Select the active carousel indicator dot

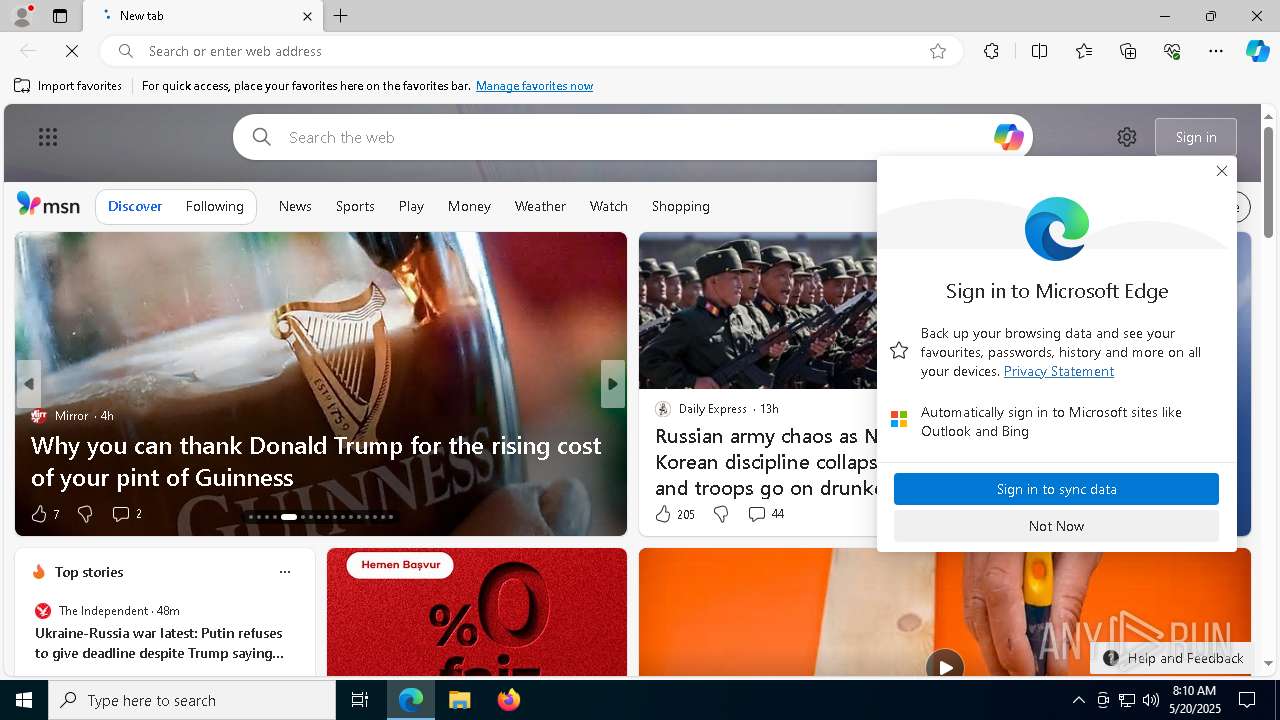tap(289, 517)
